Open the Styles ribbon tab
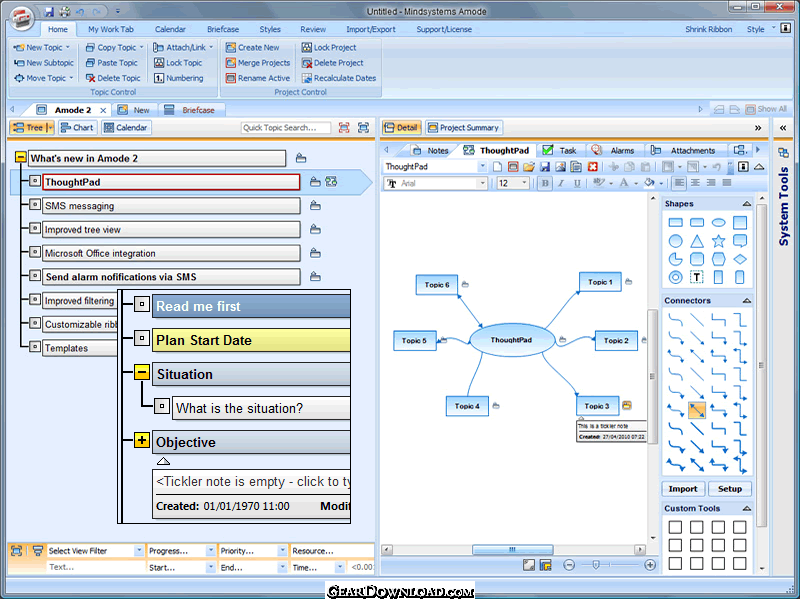The height and width of the screenshot is (600, 800). click(270, 29)
